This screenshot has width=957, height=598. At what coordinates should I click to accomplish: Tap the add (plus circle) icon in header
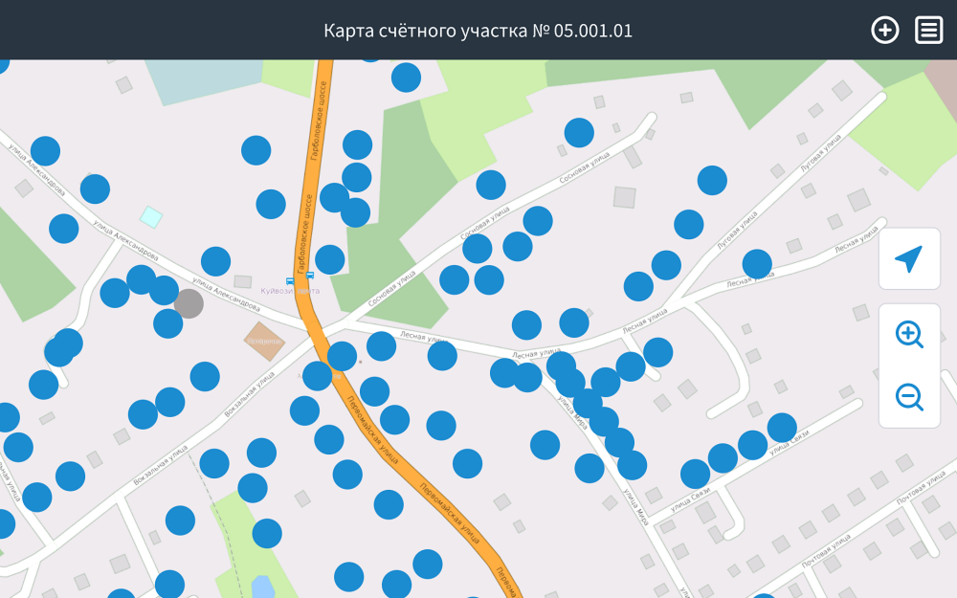(884, 30)
